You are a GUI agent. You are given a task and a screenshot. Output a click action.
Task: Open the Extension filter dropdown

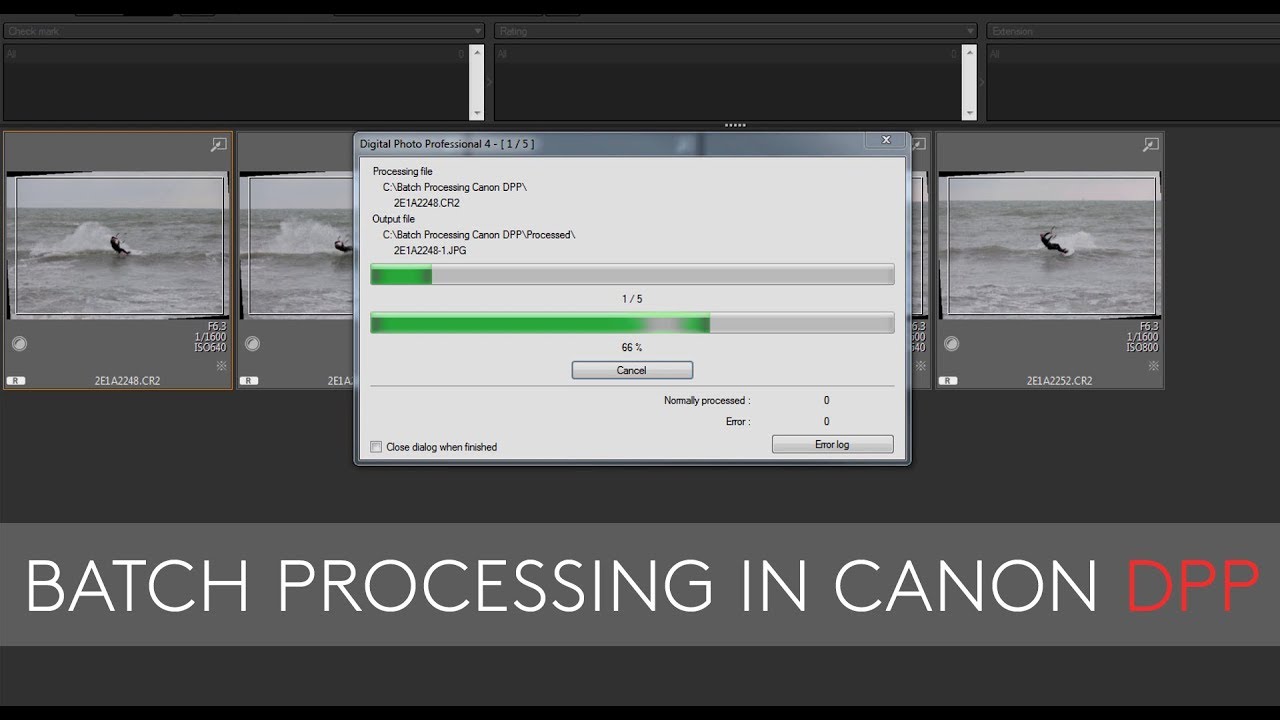pos(1133,31)
